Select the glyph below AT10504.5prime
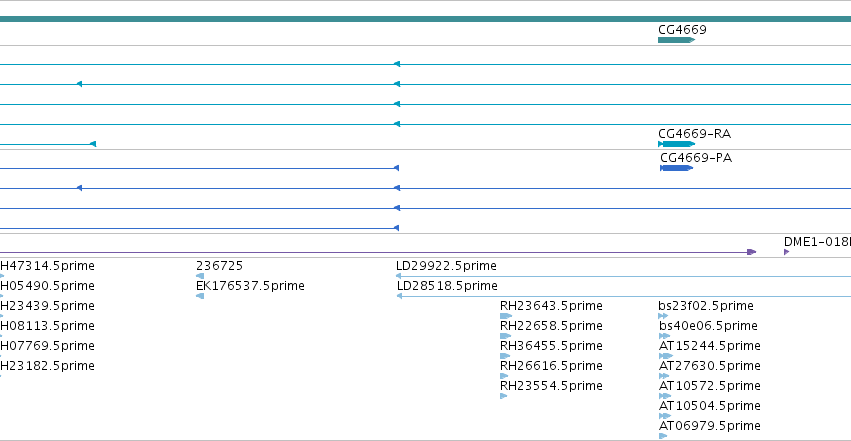851x441 pixels. click(x=665, y=416)
